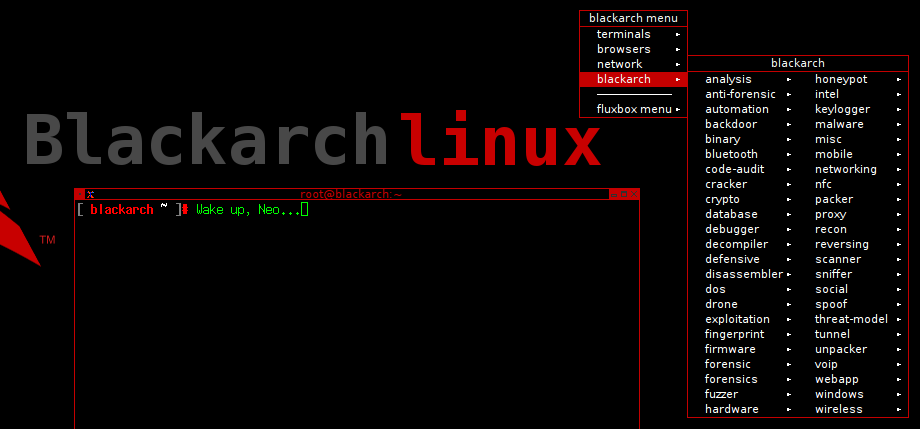Choose the webapp category
Image resolution: width=920 pixels, height=429 pixels.
tap(853, 379)
